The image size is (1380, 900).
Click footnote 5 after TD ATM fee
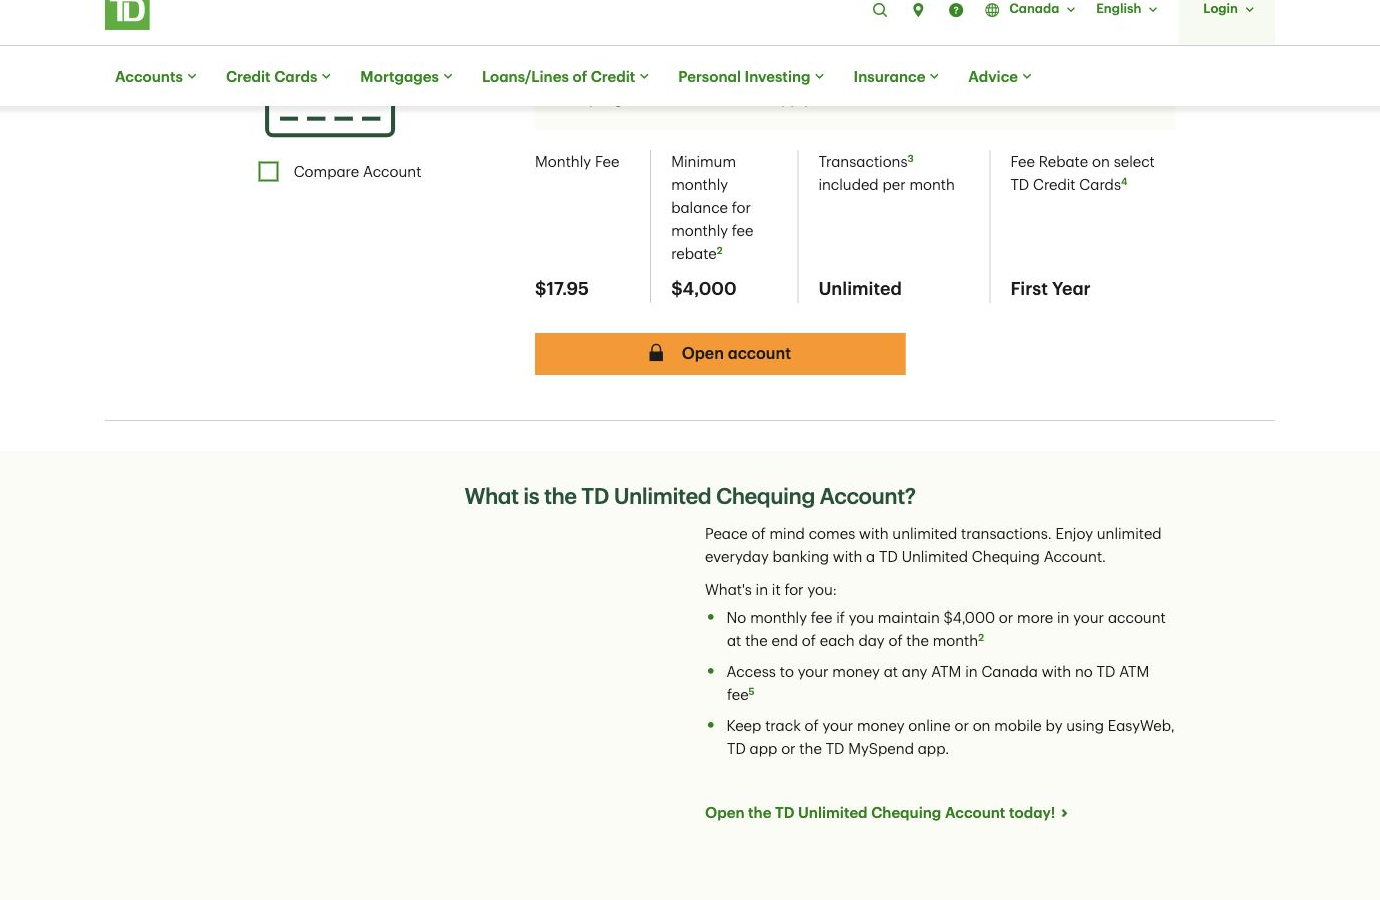tap(751, 691)
